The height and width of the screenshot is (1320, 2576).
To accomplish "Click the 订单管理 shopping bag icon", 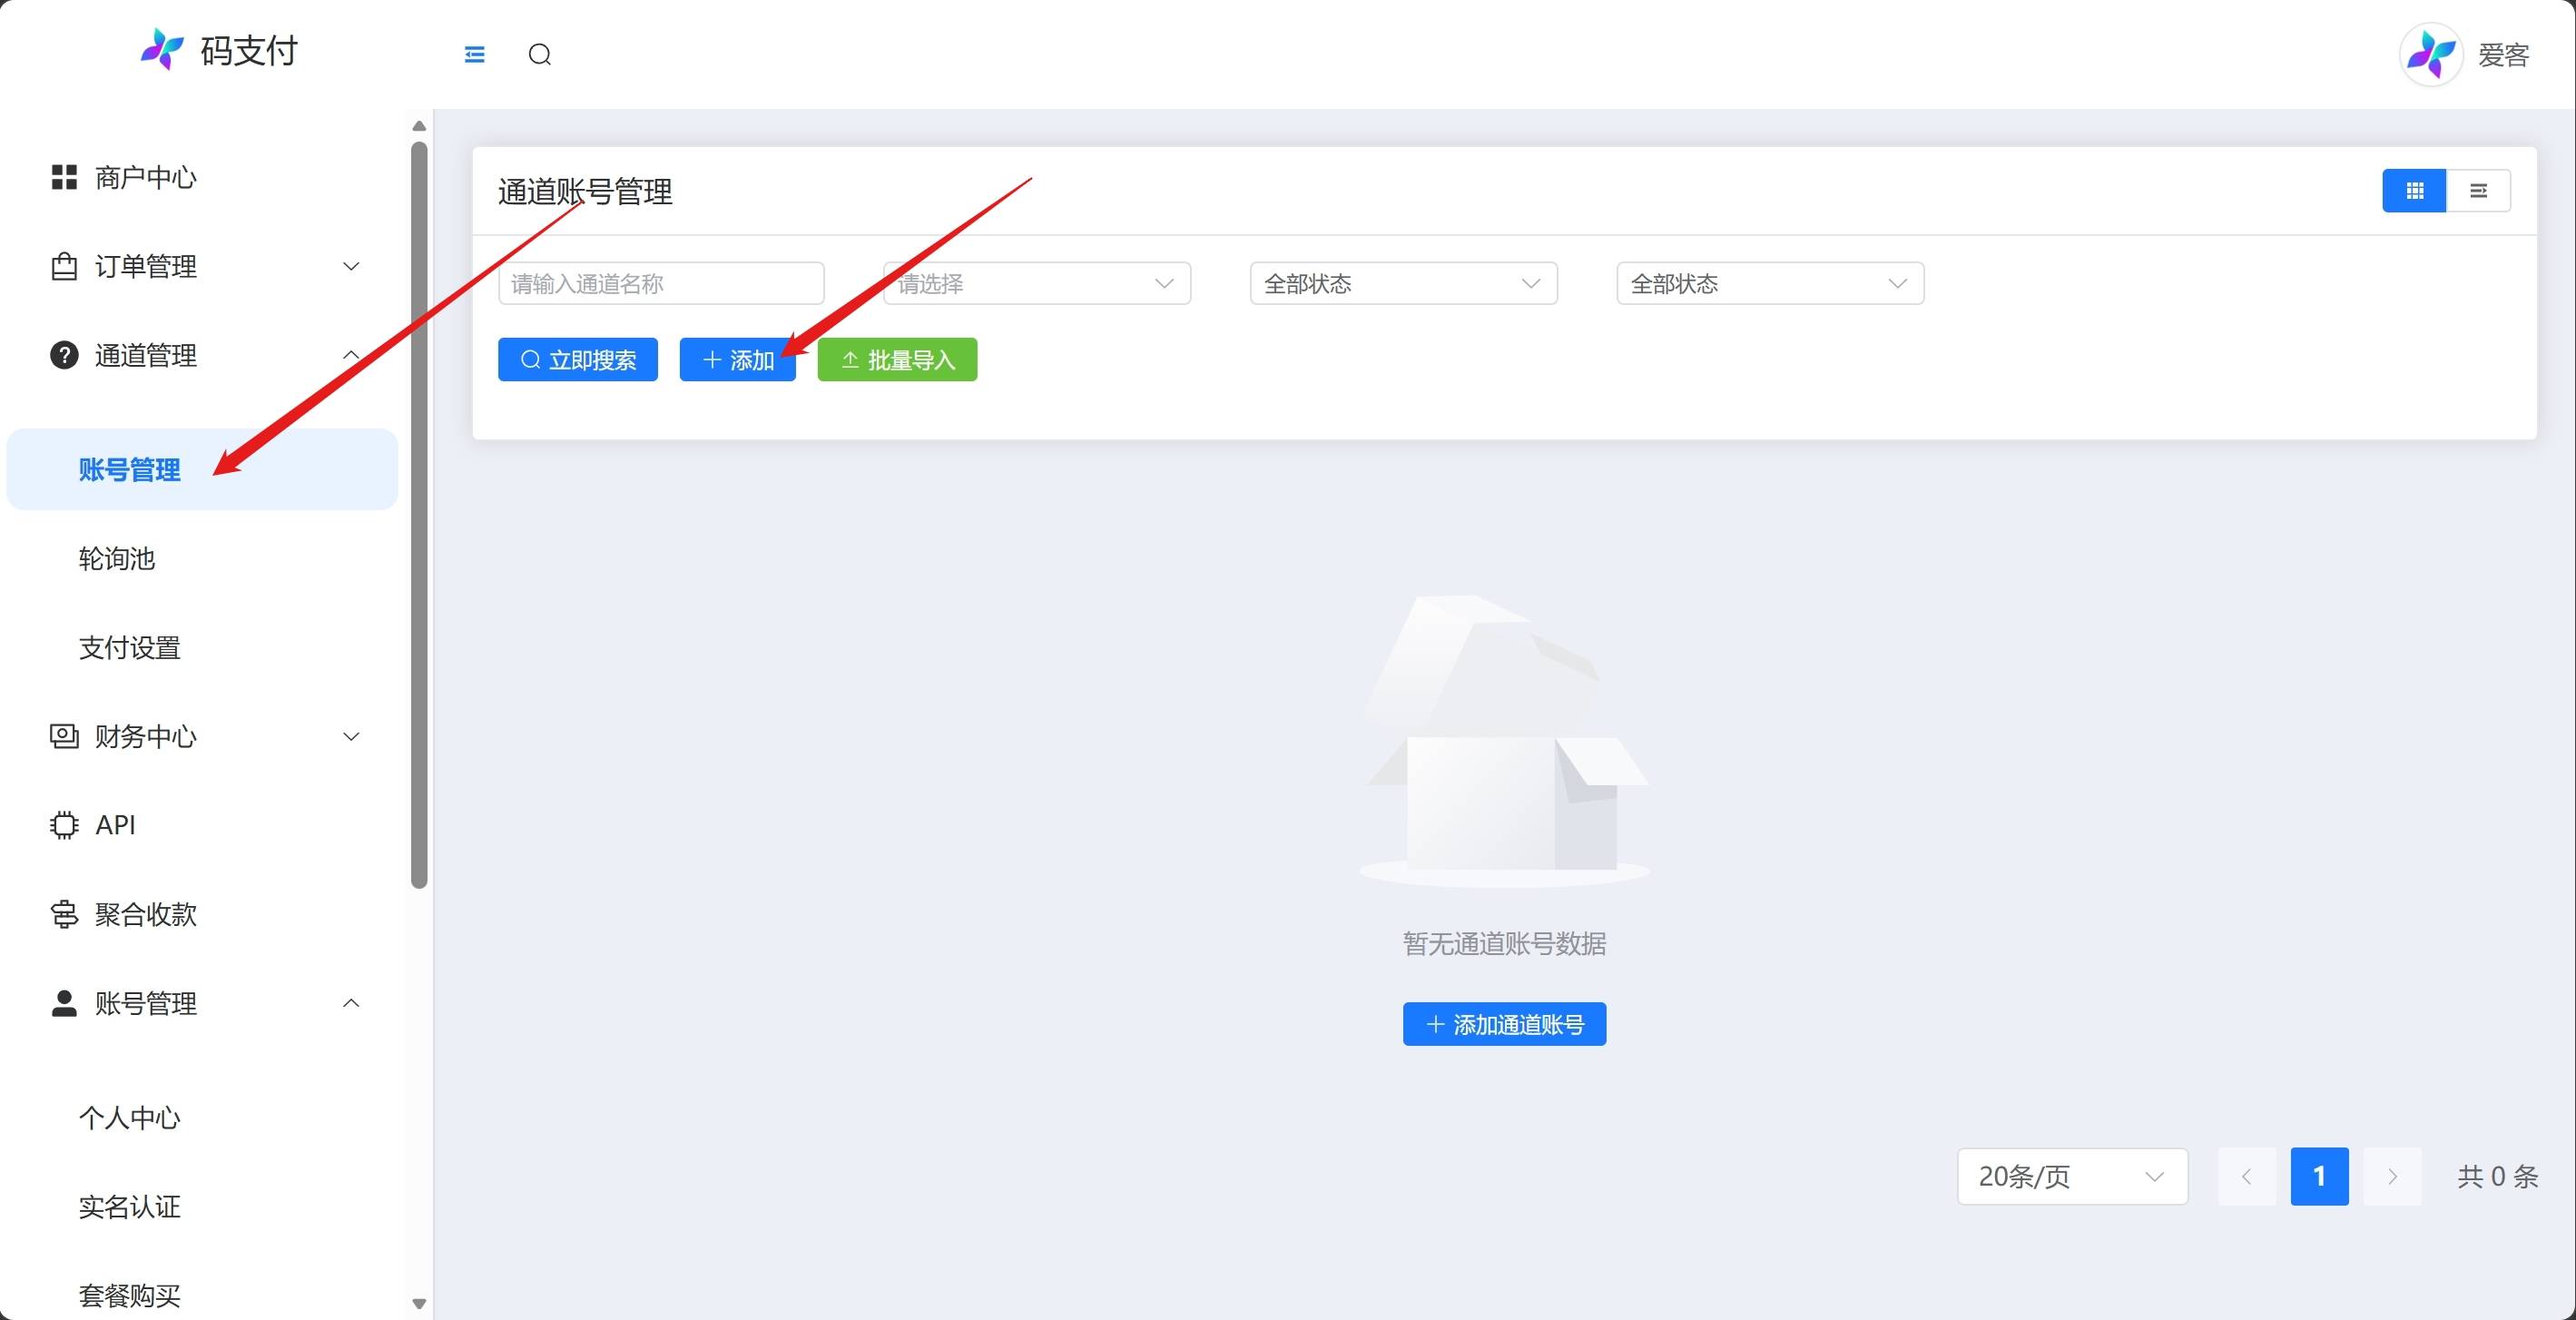I will point(64,266).
